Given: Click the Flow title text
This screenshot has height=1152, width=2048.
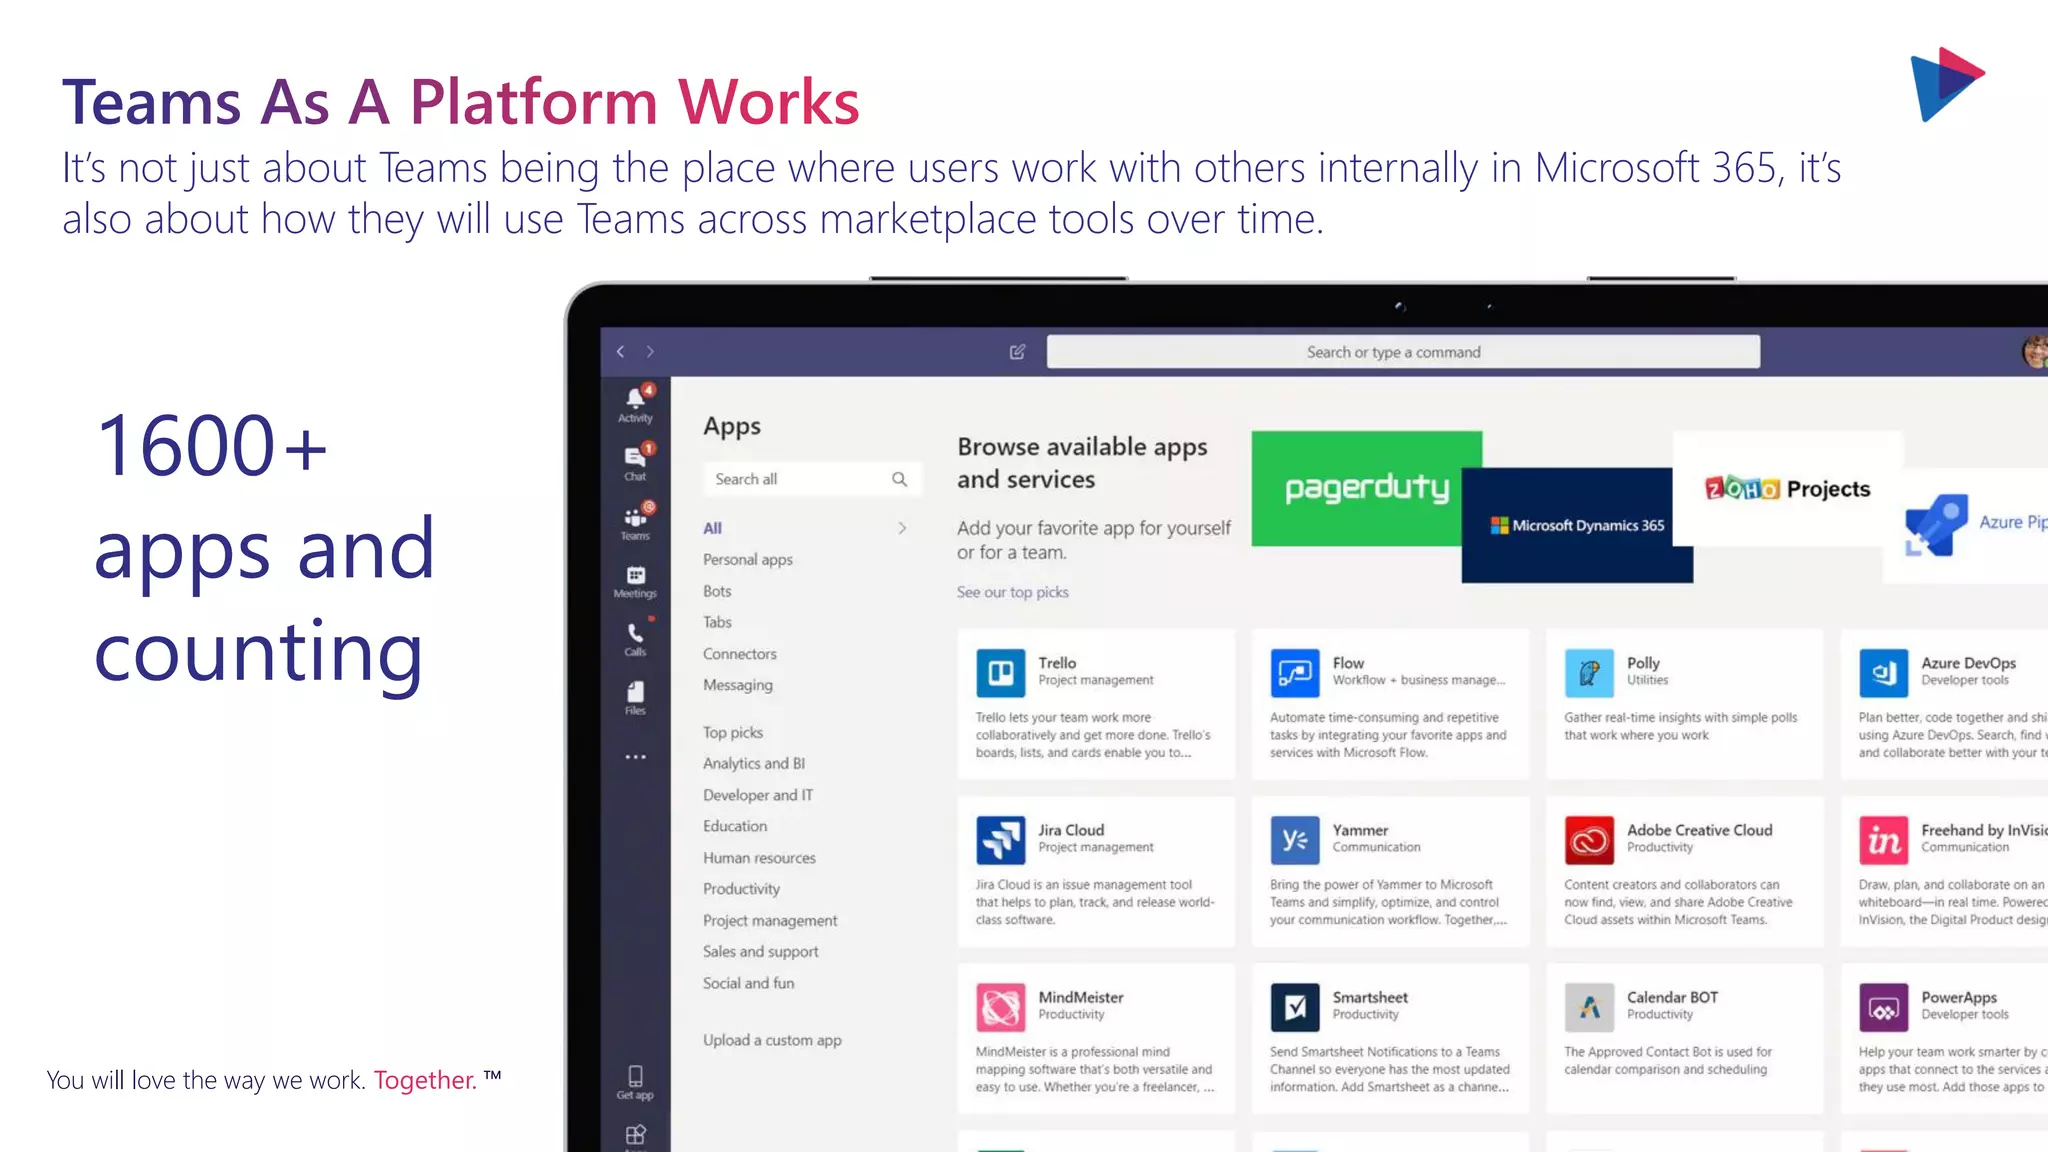Looking at the screenshot, I should click(x=1348, y=663).
